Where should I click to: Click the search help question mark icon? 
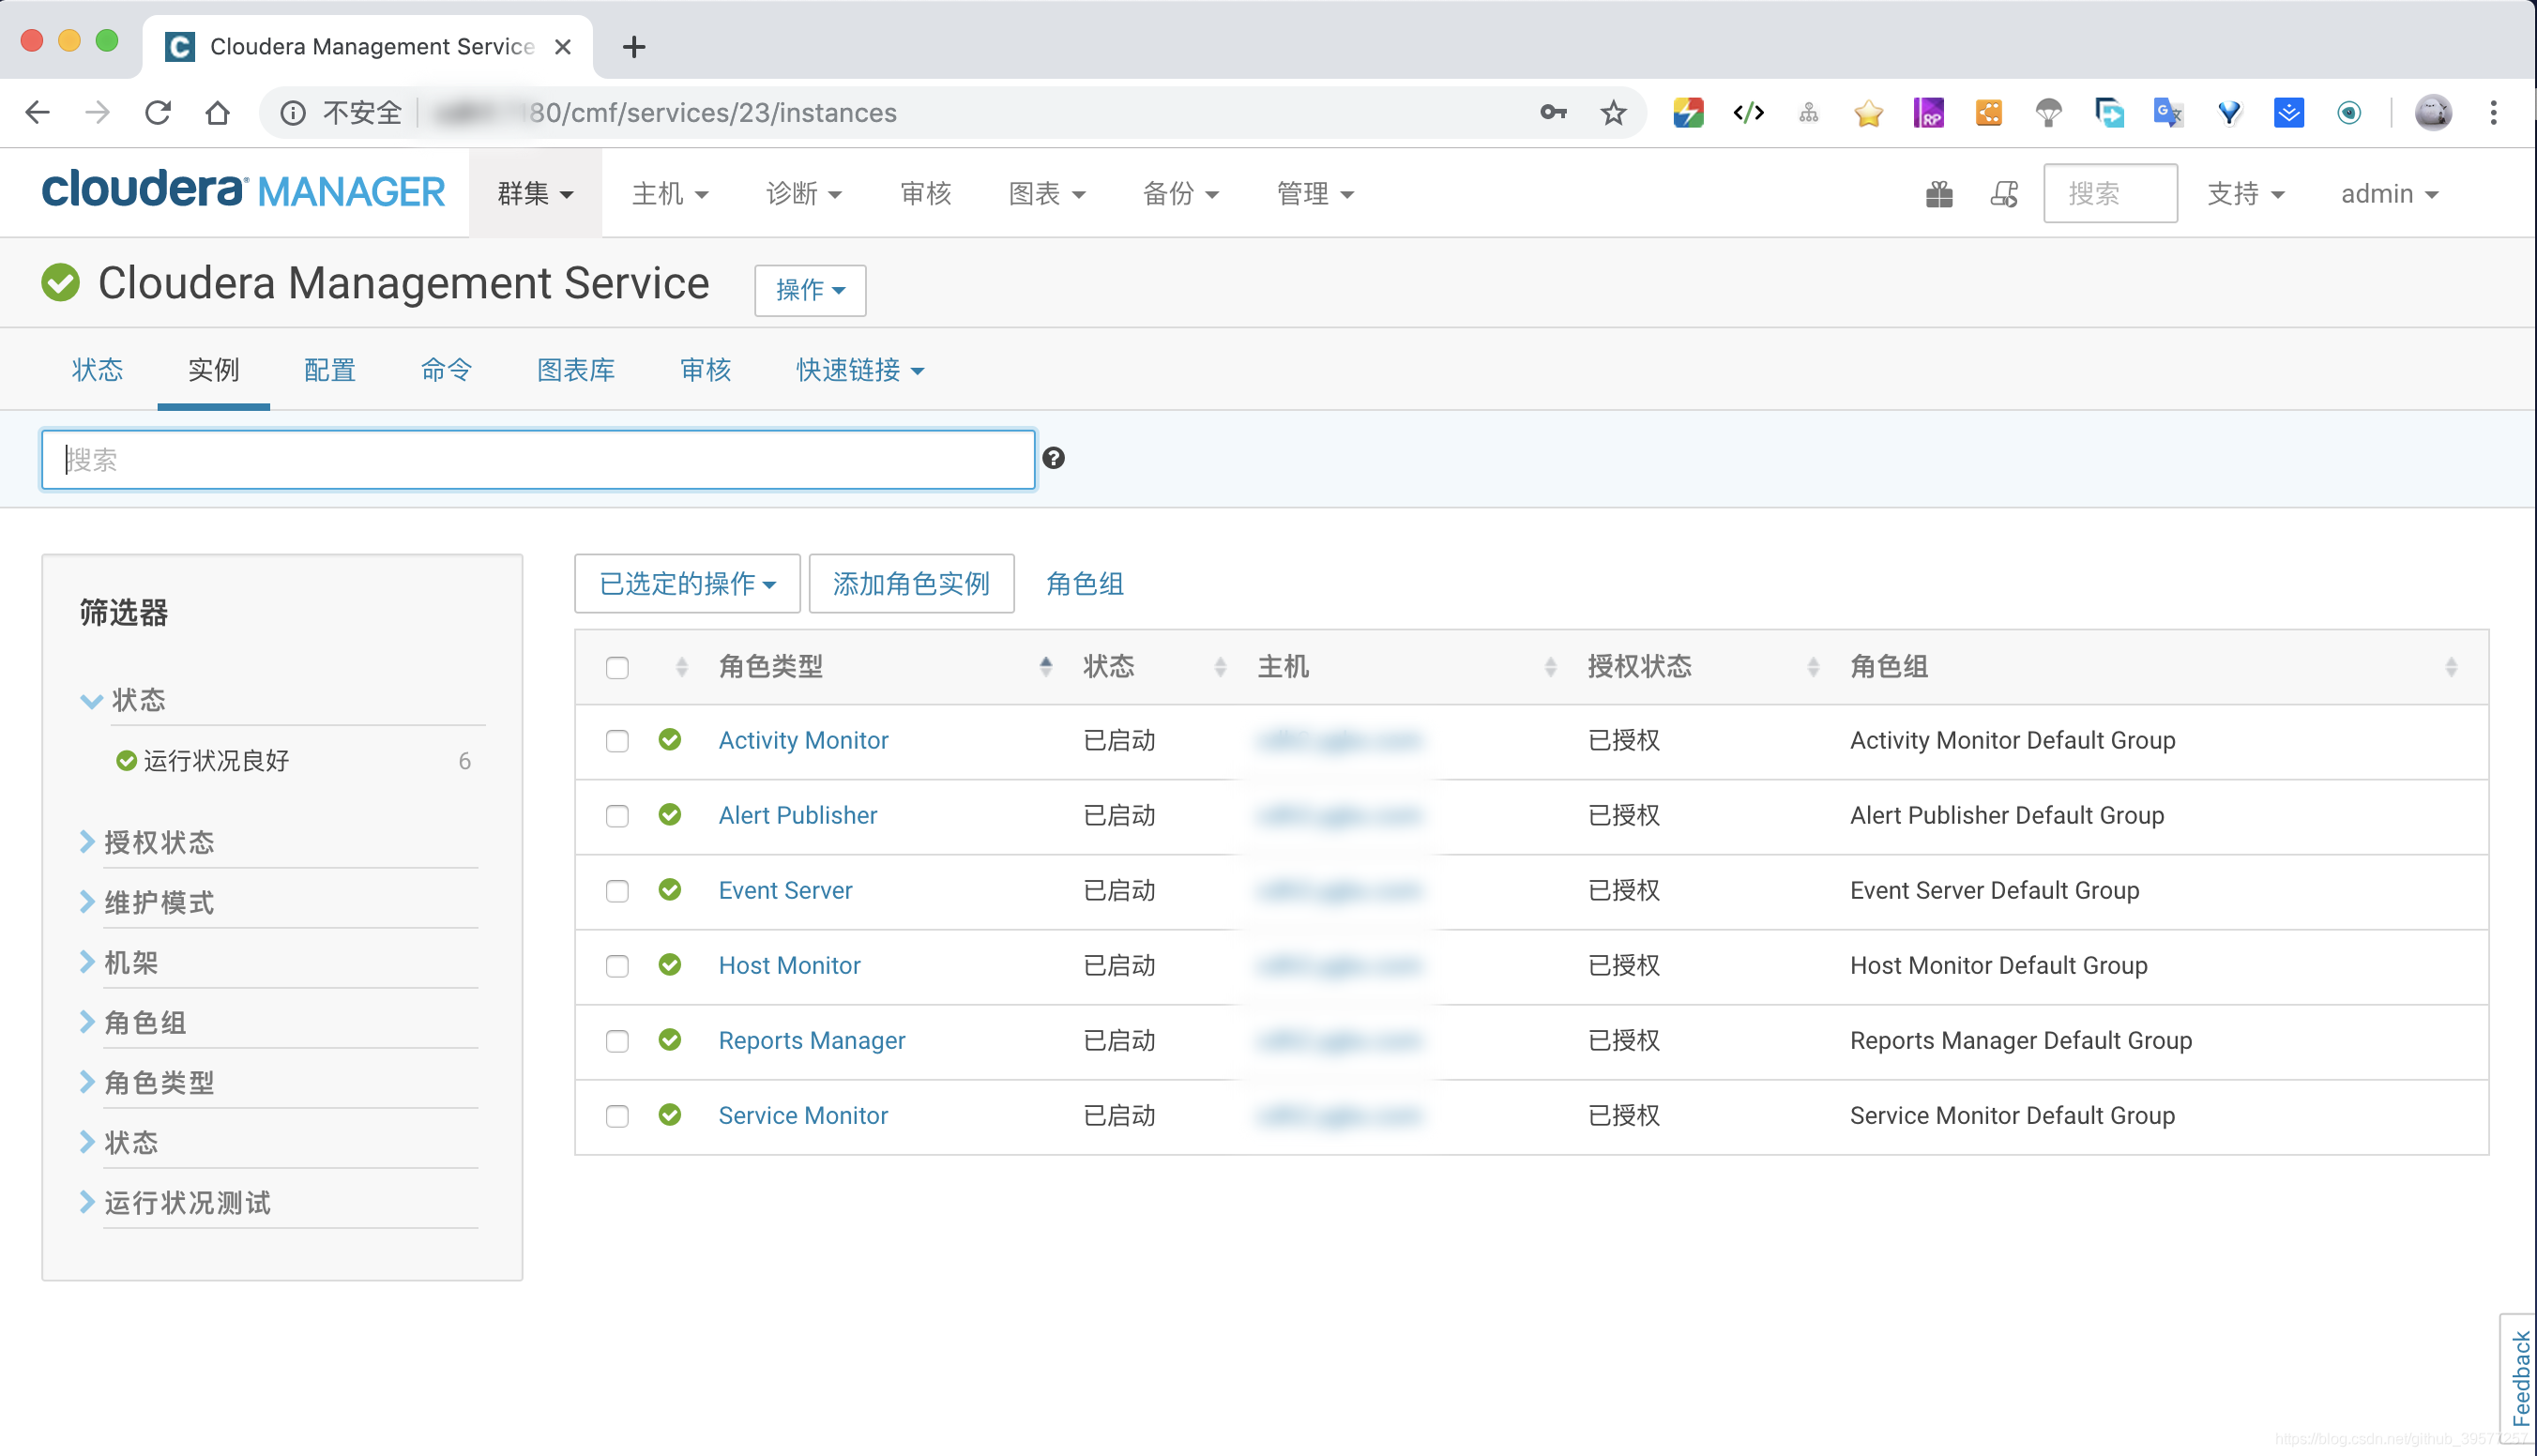point(1053,458)
